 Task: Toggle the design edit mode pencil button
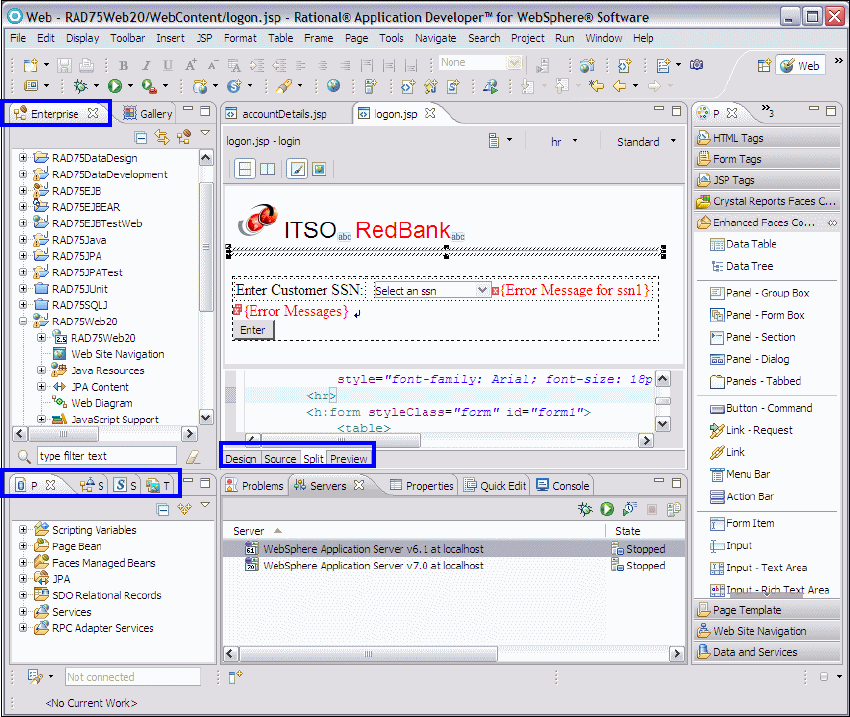(x=297, y=169)
